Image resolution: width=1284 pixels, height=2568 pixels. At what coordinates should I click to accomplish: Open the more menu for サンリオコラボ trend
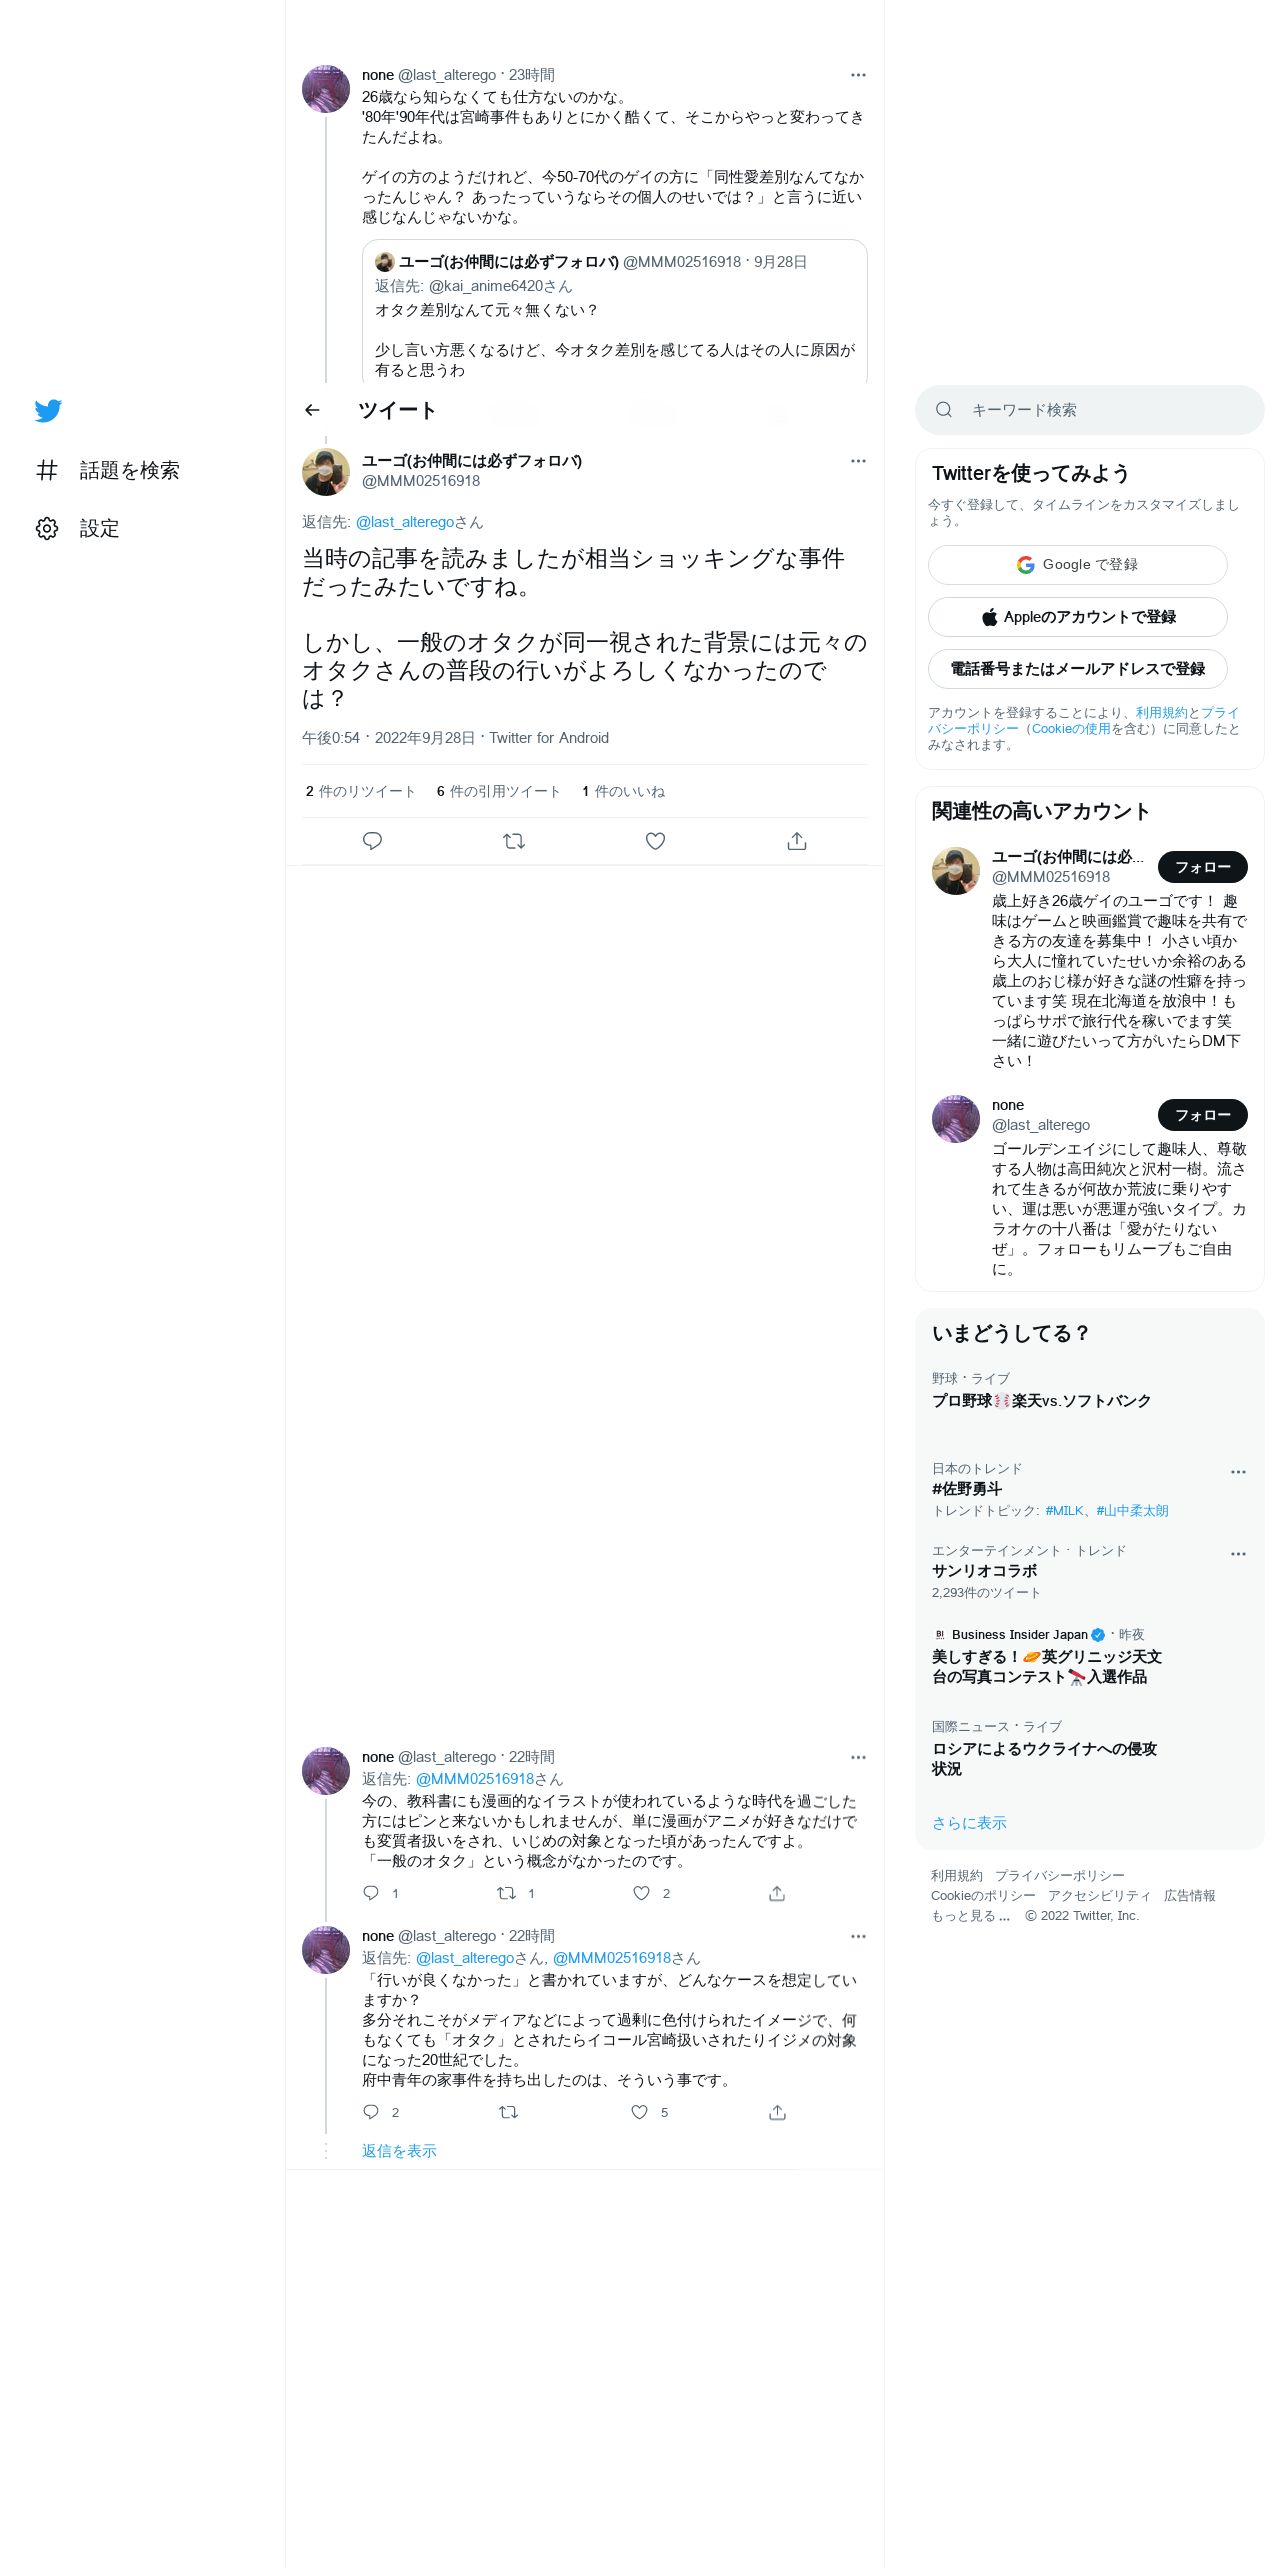click(1238, 1554)
